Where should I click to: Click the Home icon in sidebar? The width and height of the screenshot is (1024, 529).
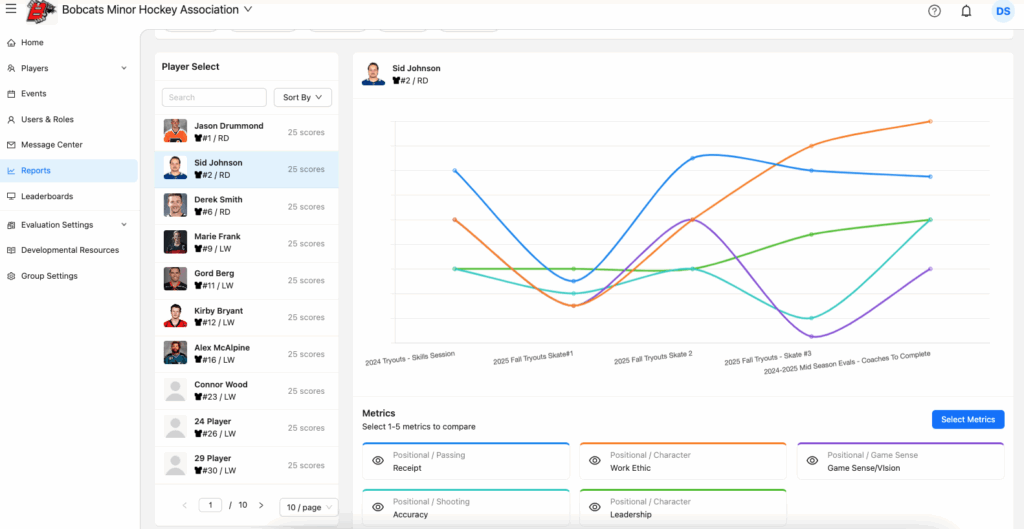point(11,43)
